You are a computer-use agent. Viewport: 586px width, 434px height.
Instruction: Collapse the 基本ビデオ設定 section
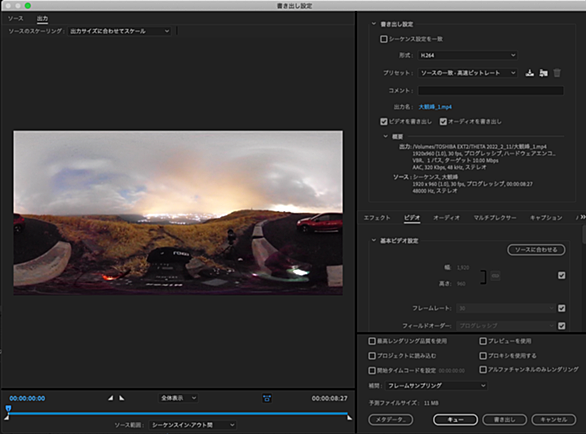click(373, 240)
